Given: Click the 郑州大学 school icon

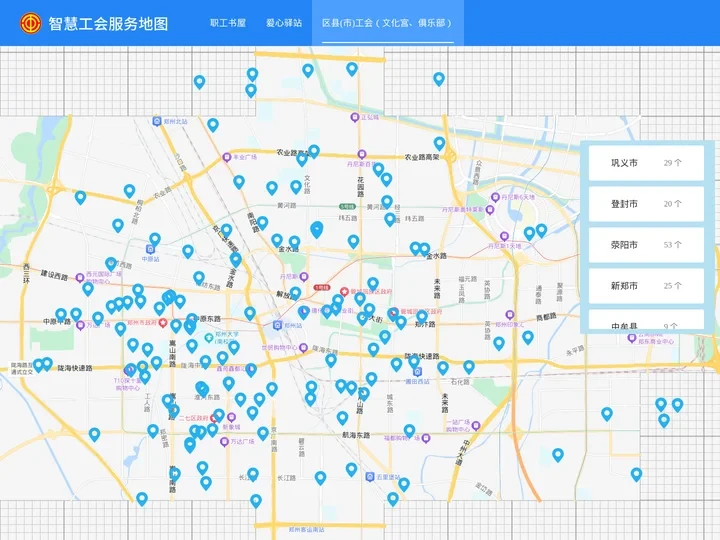Looking at the screenshot, I should pos(208,338).
